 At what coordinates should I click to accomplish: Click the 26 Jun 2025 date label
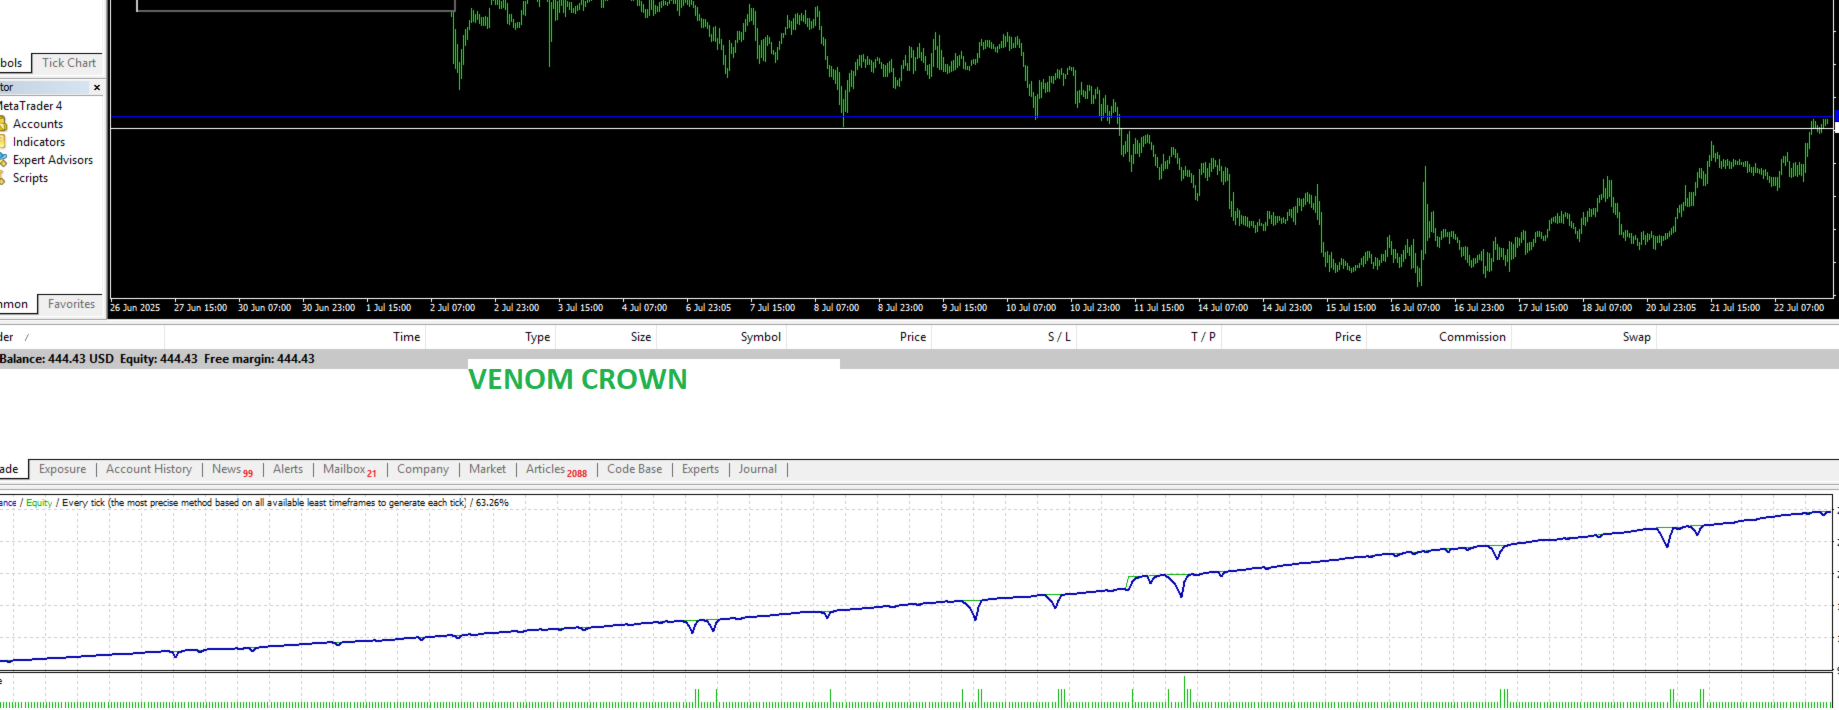[x=135, y=308]
